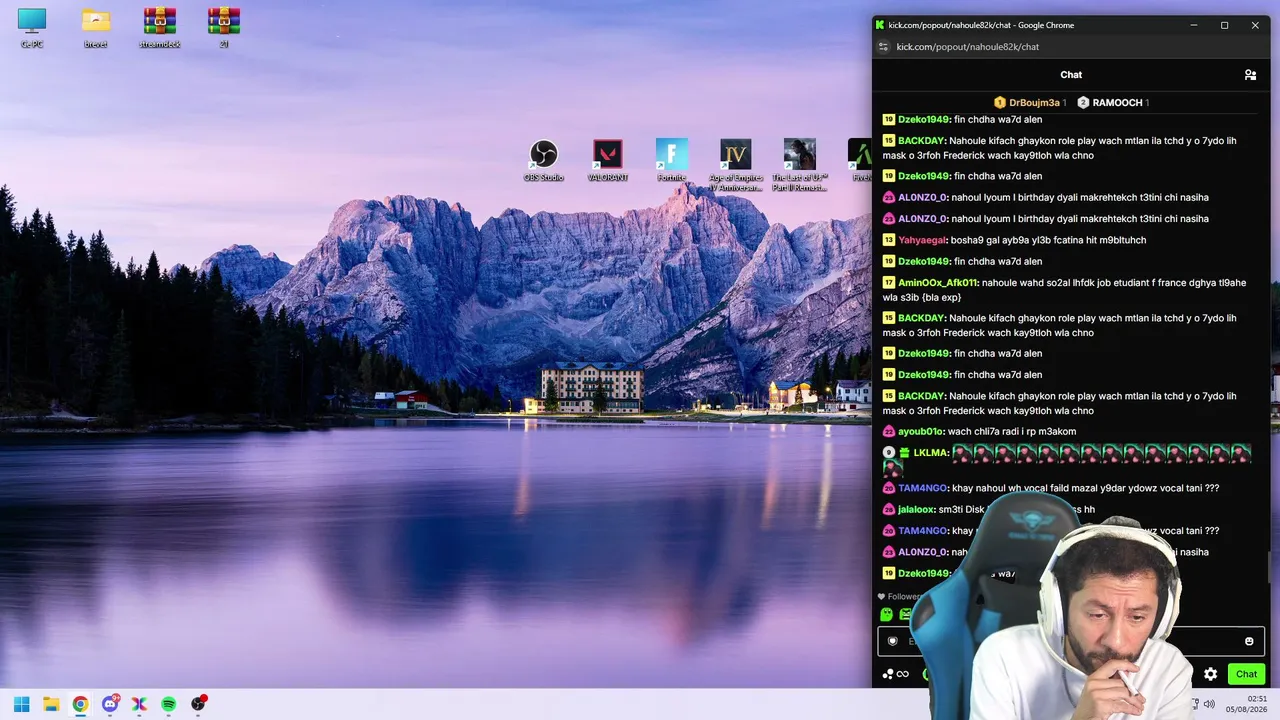Image resolution: width=1280 pixels, height=720 pixels.
Task: Open volume control in system tray
Action: pyautogui.click(x=1209, y=704)
